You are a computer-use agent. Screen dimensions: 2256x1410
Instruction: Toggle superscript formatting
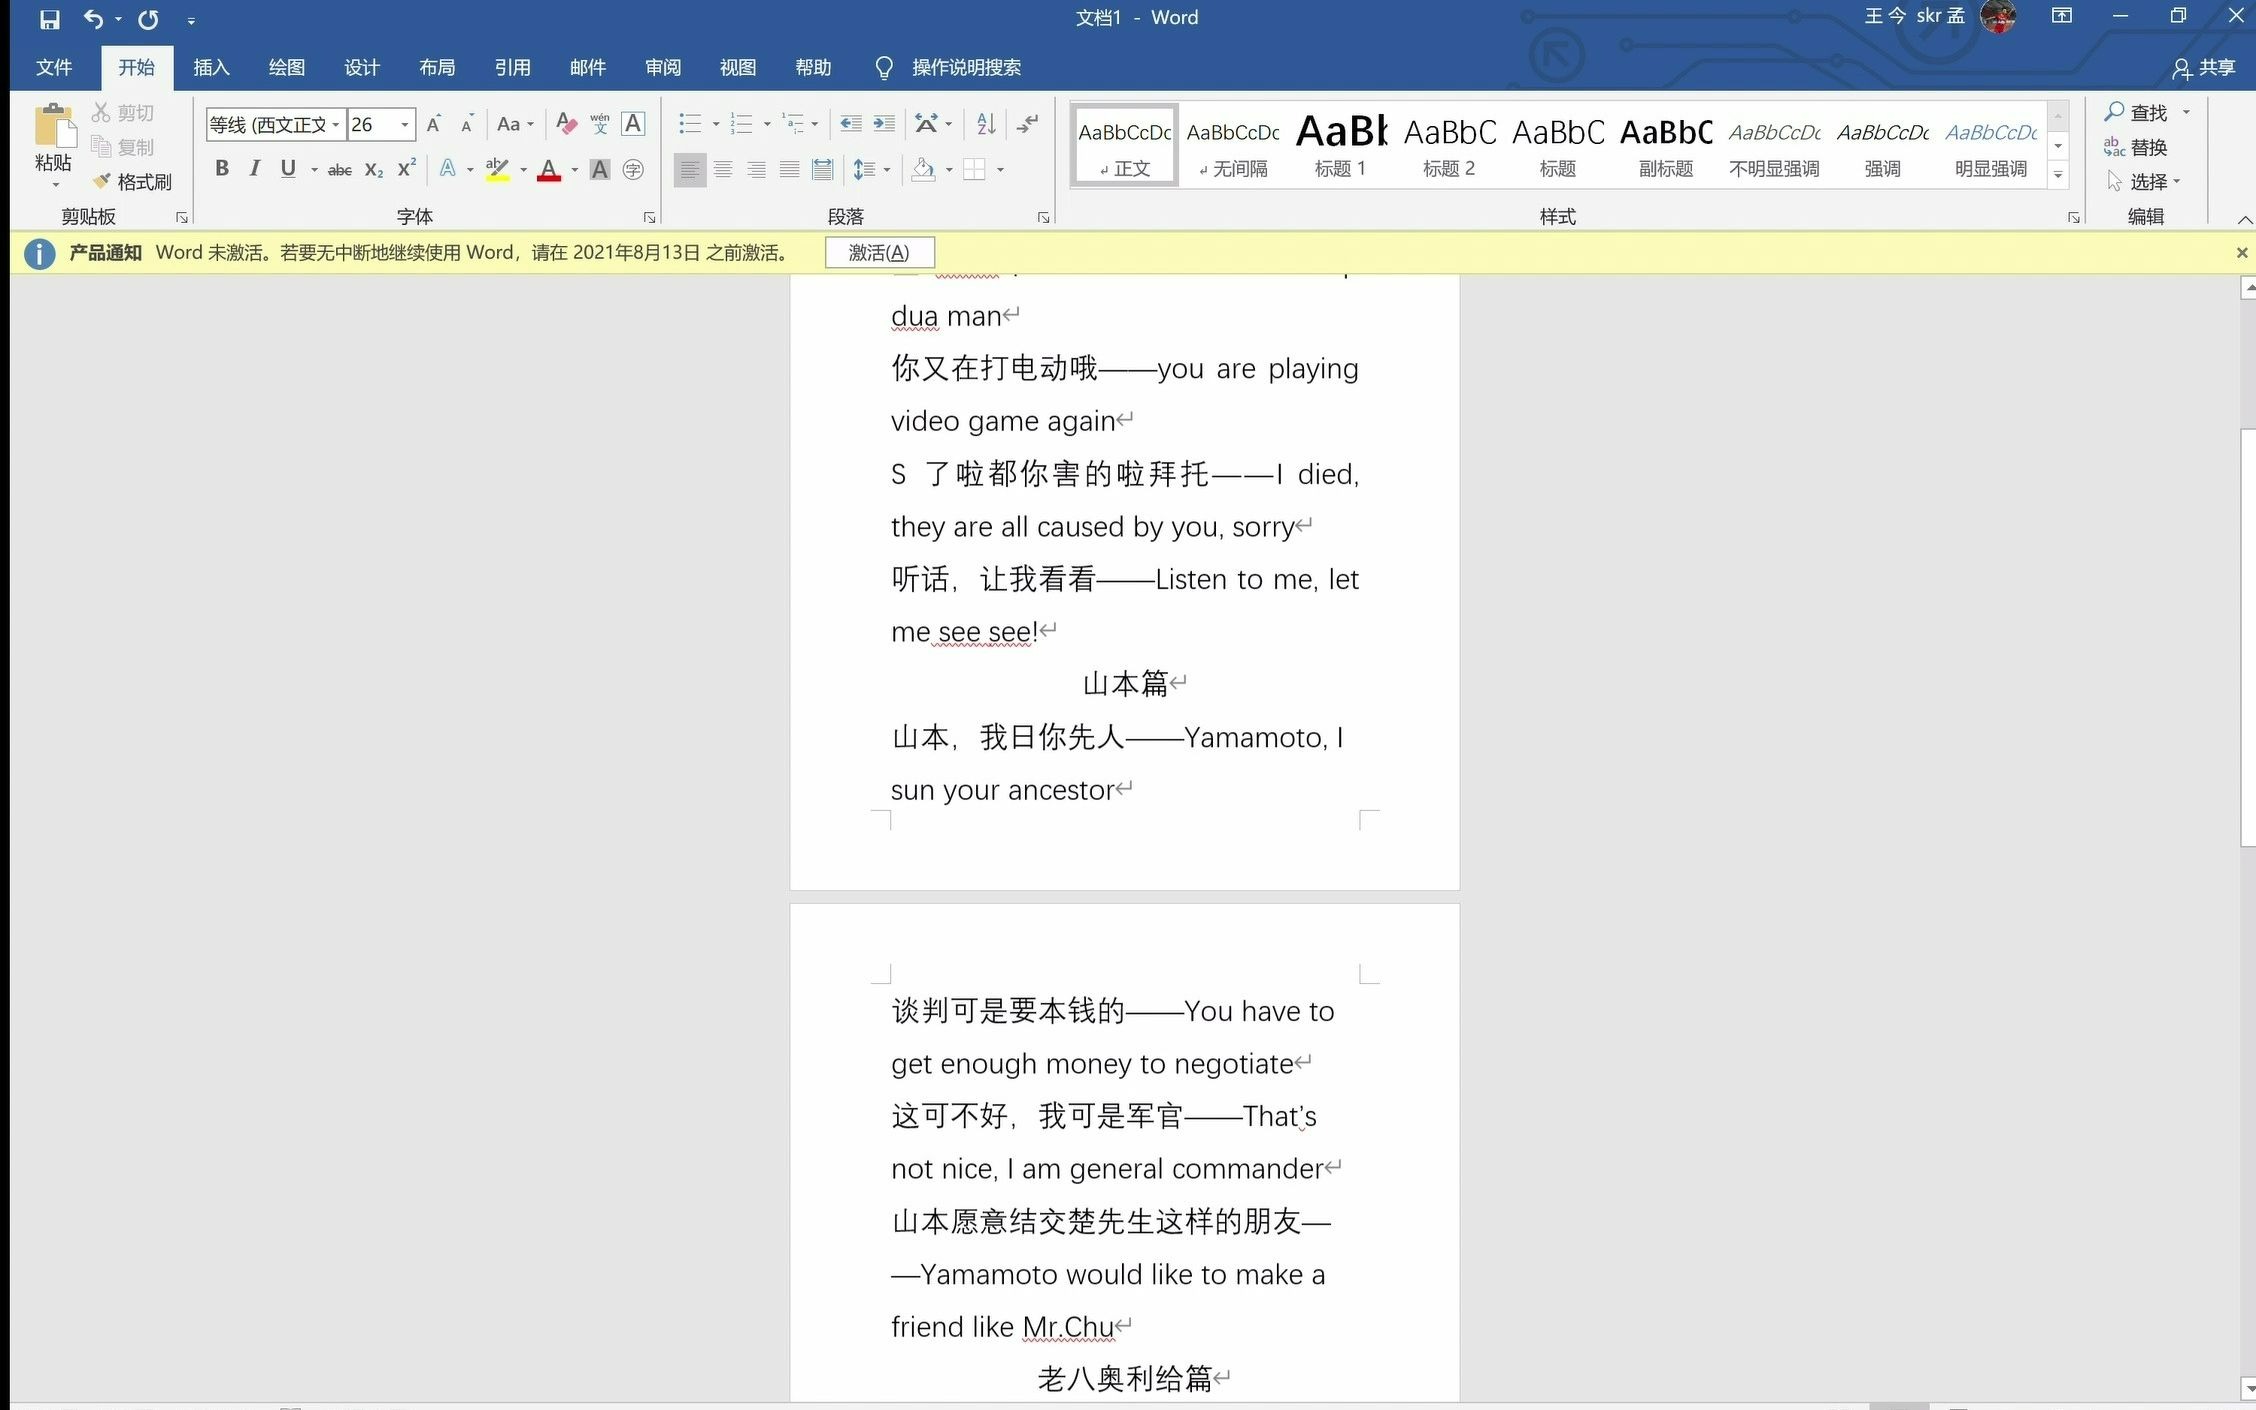406,169
